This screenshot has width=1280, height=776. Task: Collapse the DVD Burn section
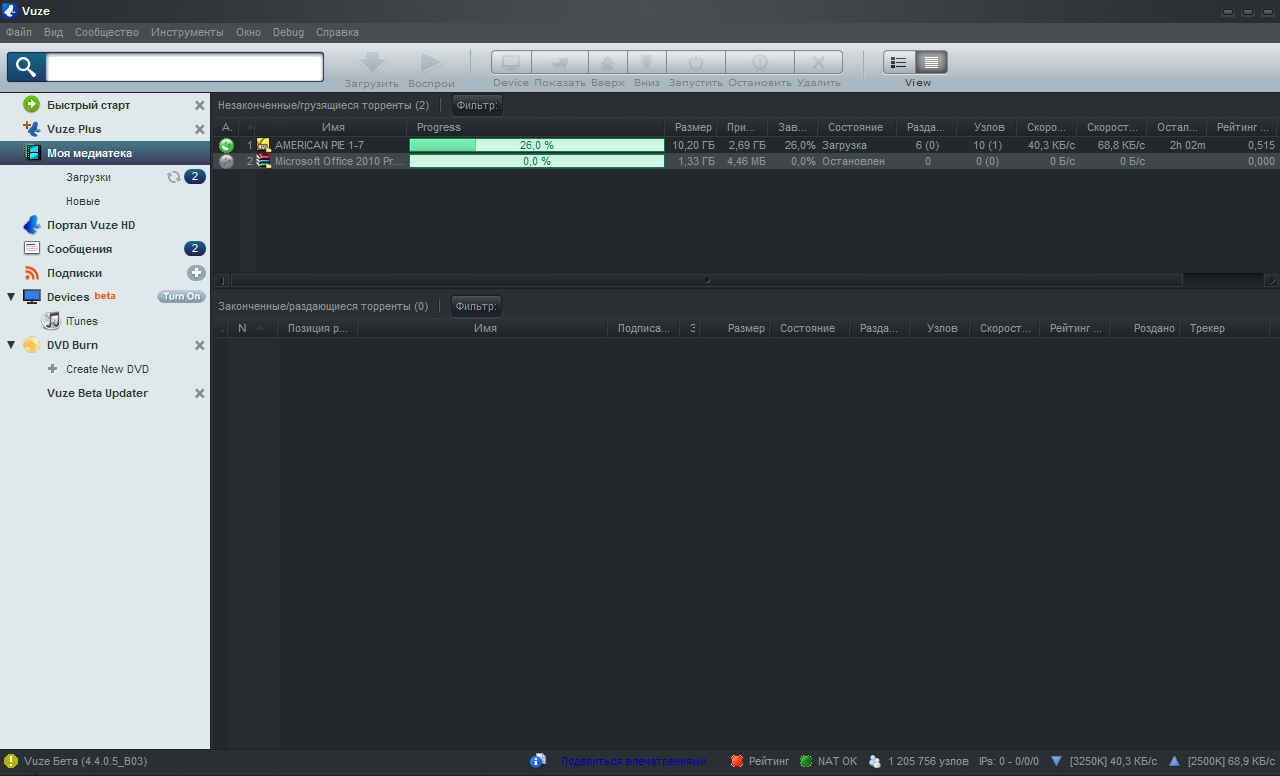click(x=11, y=345)
